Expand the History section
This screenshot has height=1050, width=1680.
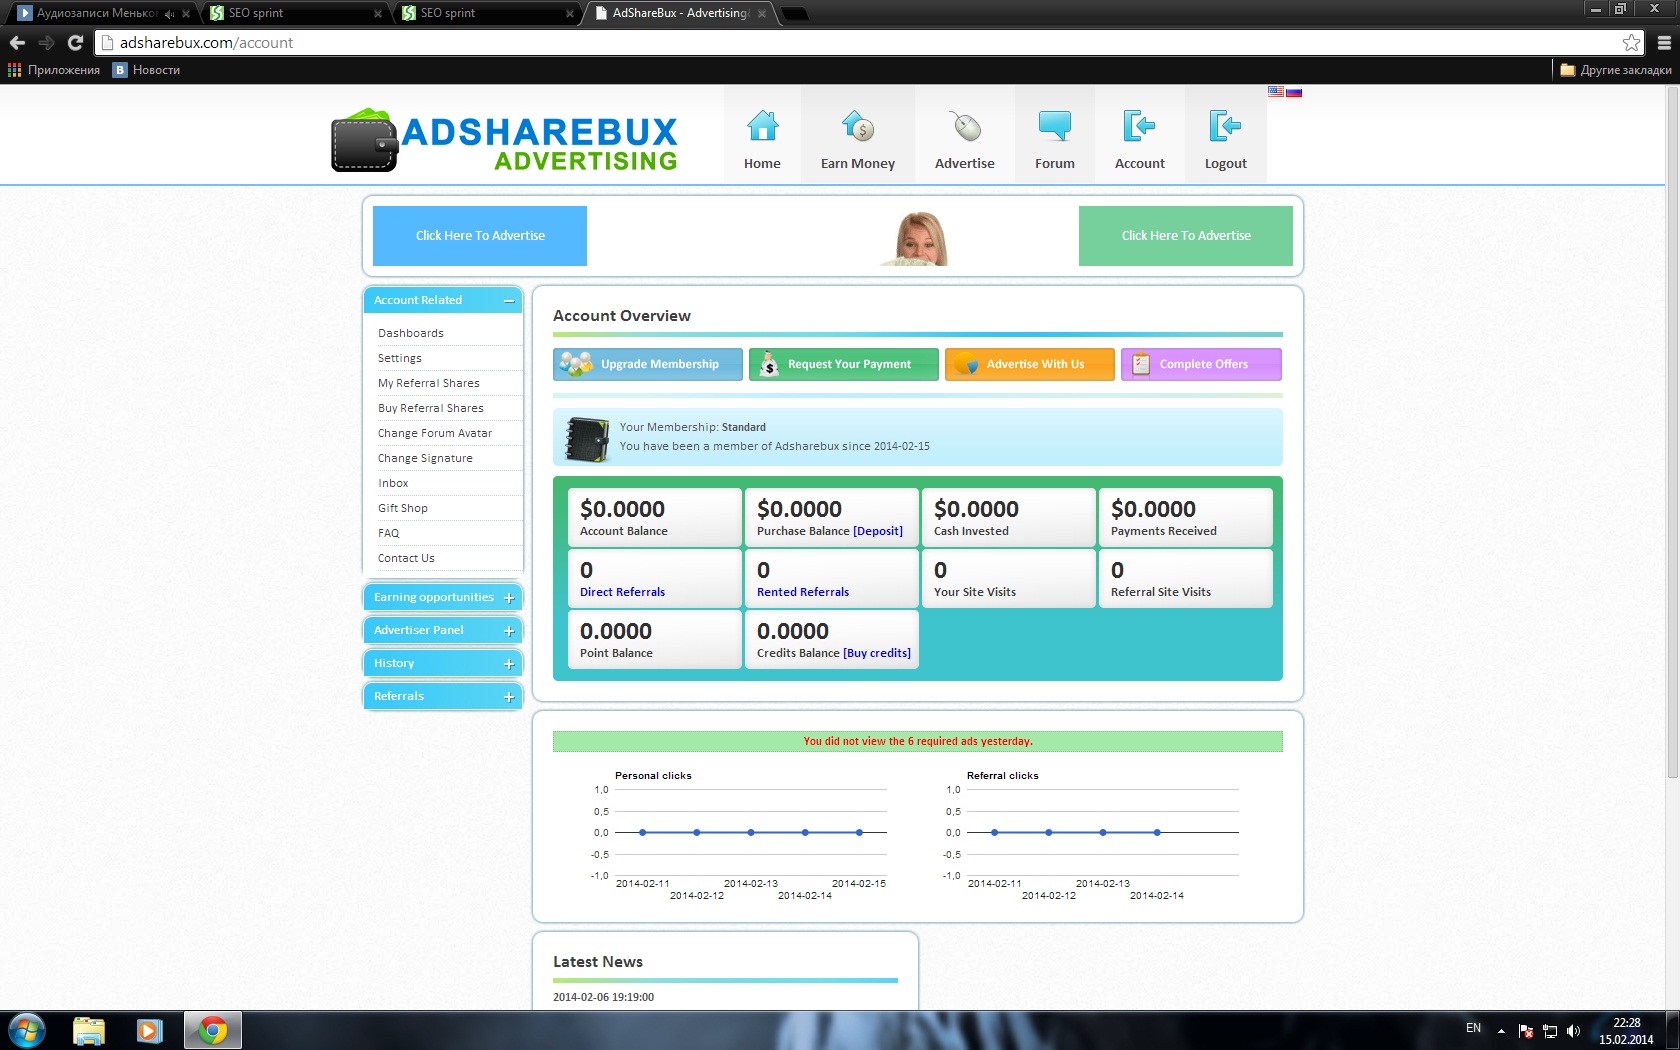point(509,664)
